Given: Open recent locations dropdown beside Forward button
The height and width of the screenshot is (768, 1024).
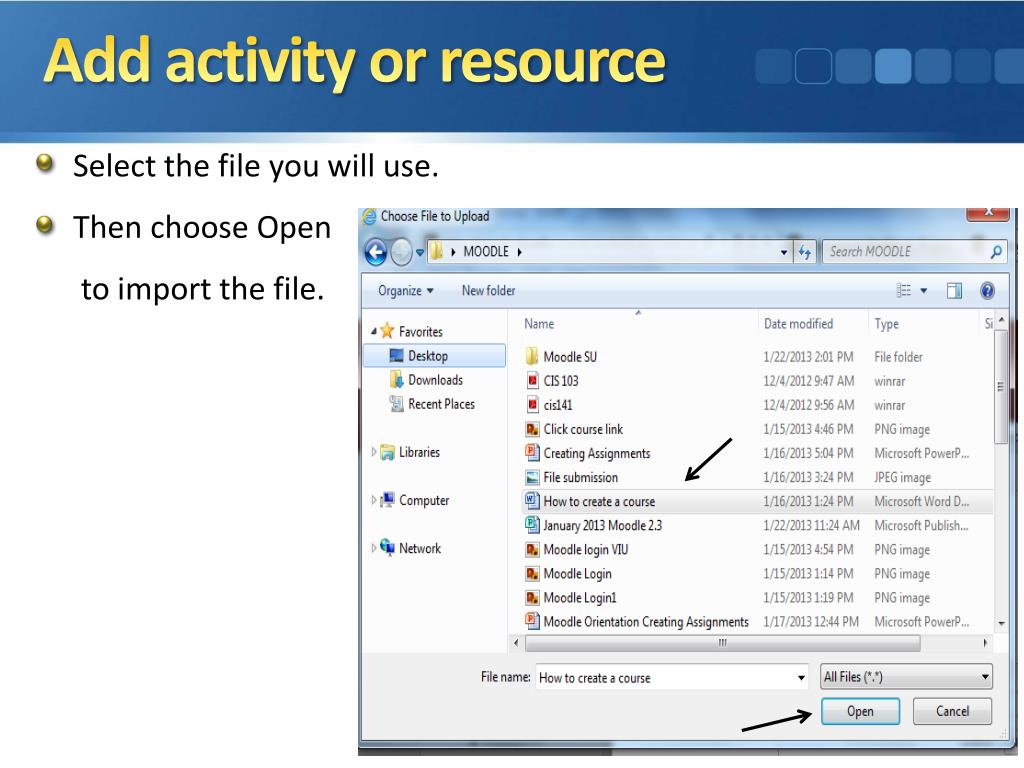Looking at the screenshot, I should (420, 252).
